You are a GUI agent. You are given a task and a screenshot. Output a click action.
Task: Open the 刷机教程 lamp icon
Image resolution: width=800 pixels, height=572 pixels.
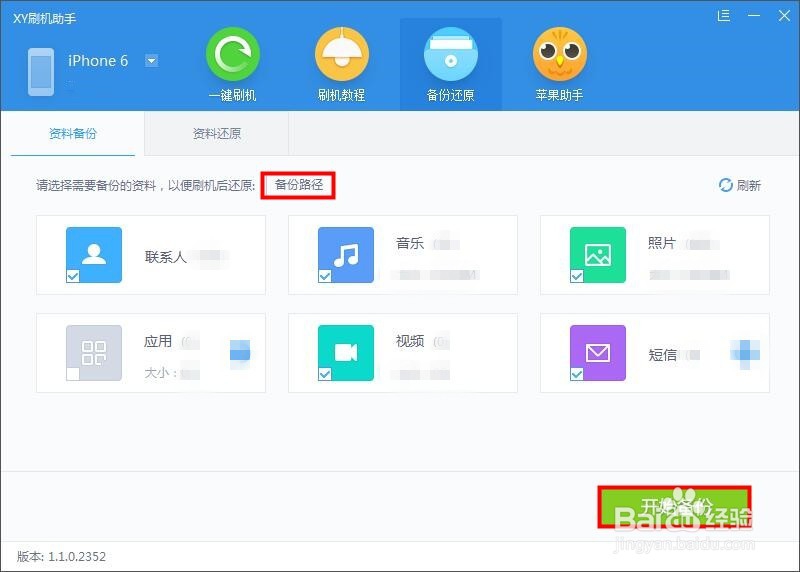tap(342, 55)
